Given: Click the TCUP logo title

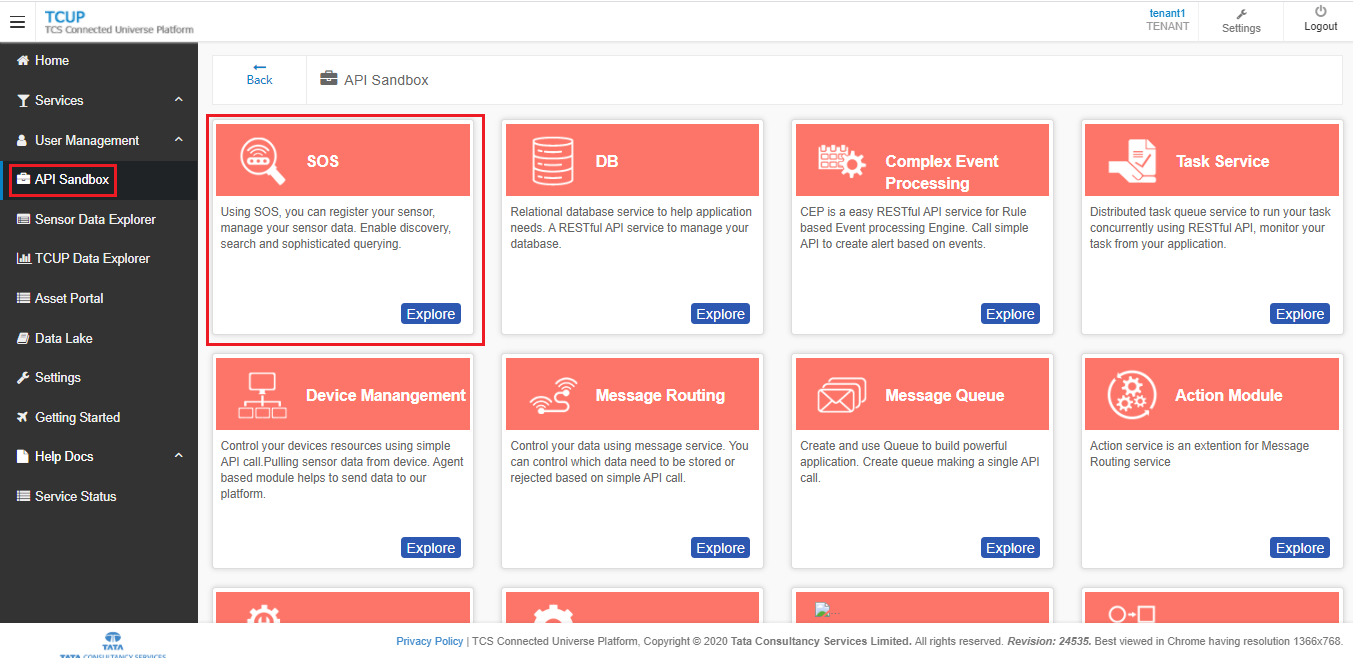Looking at the screenshot, I should click(x=65, y=16).
